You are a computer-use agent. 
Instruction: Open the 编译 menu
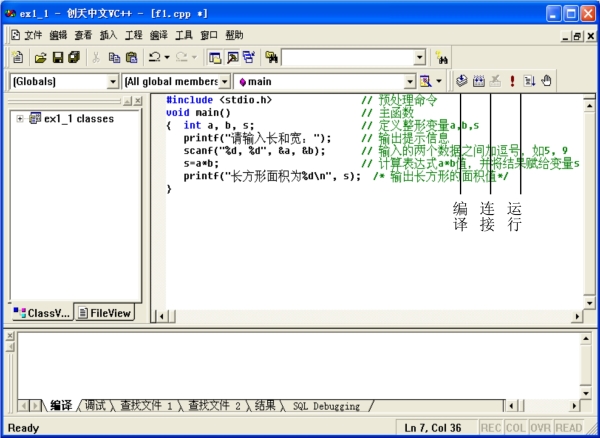(159, 36)
